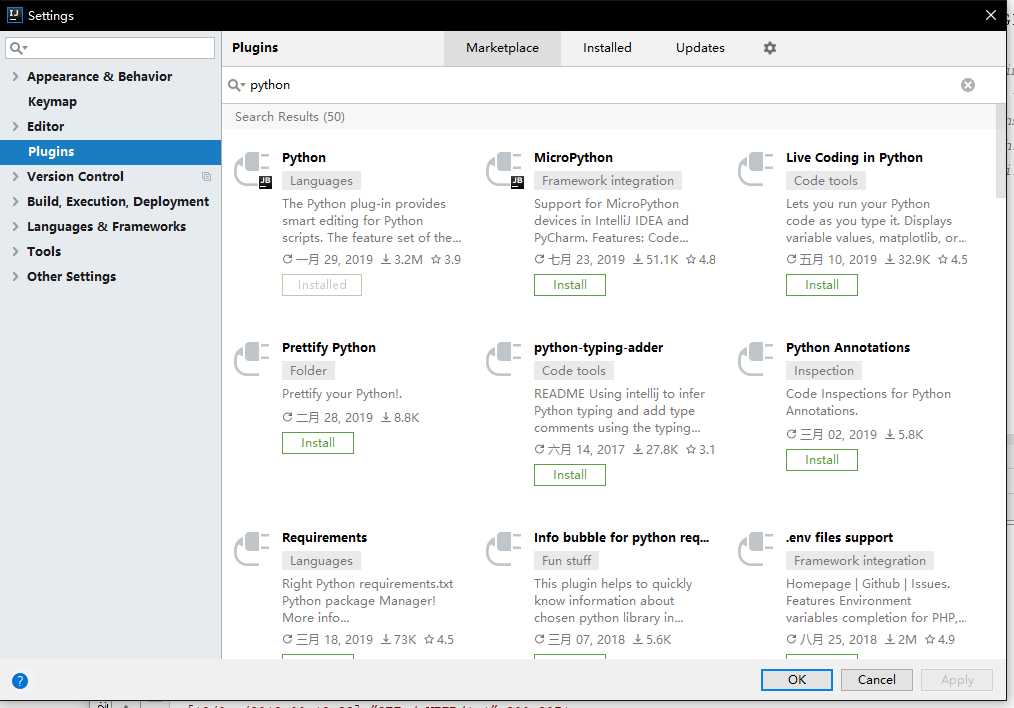Click the Version Control project-level icon
Viewport: 1014px width, 708px height.
coord(206,177)
